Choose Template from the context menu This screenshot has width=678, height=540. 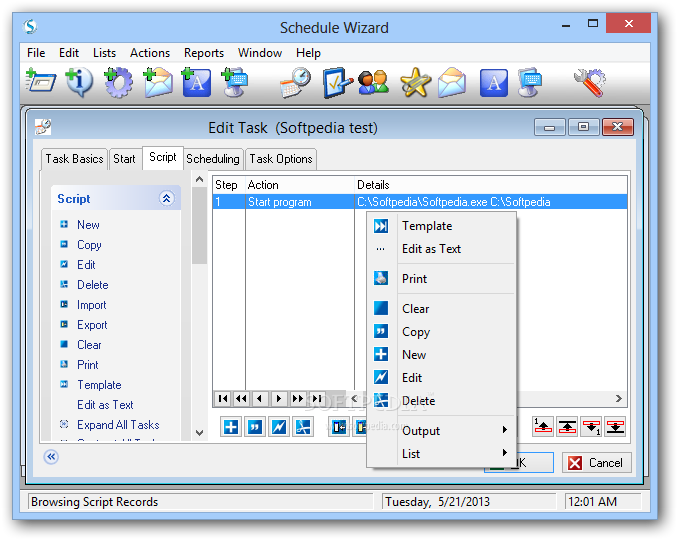tap(441, 226)
